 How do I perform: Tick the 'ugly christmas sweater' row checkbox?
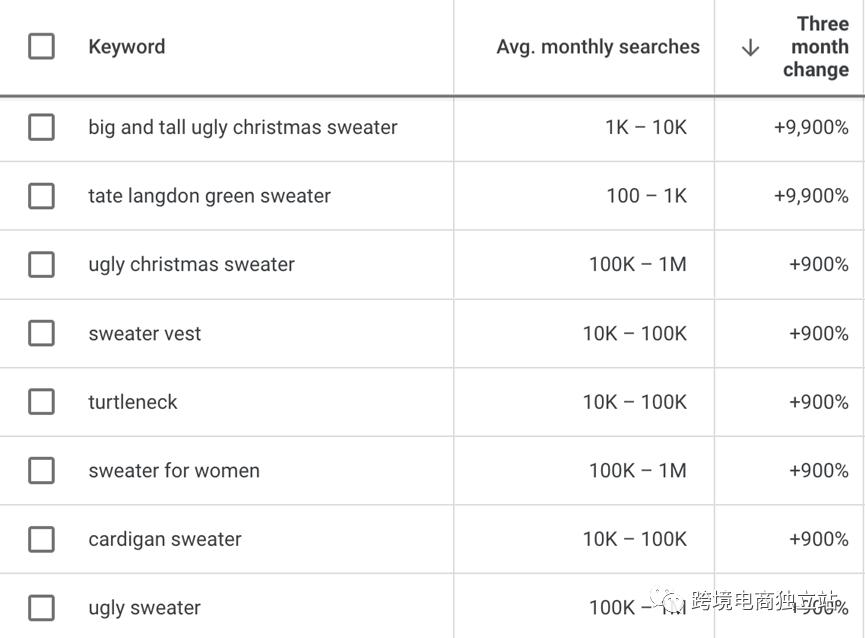[x=41, y=265]
